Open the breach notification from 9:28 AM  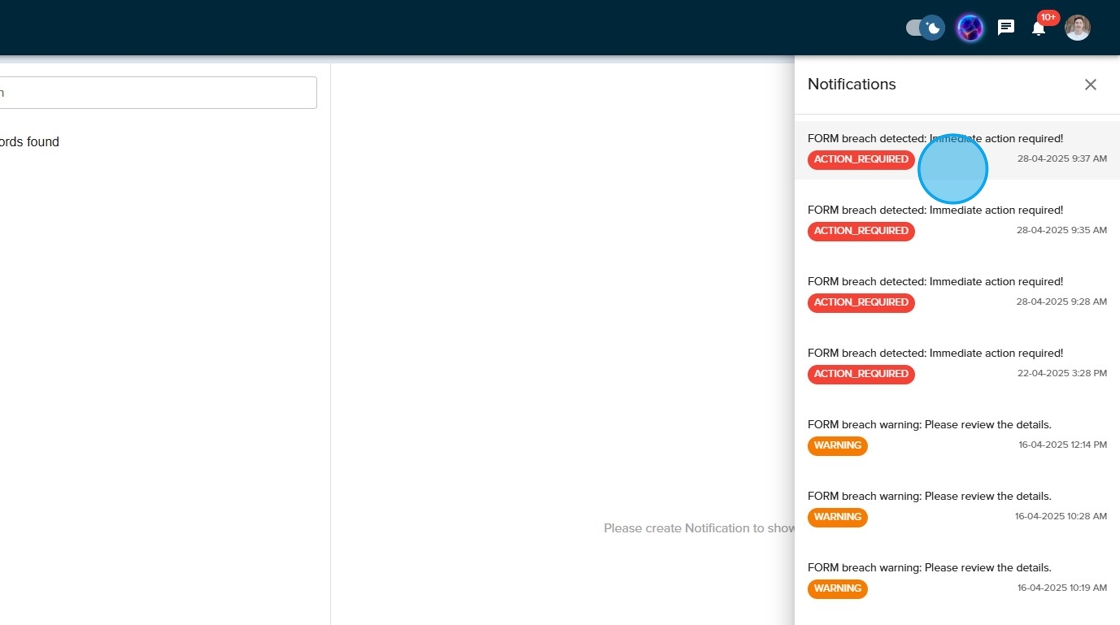[935, 282]
